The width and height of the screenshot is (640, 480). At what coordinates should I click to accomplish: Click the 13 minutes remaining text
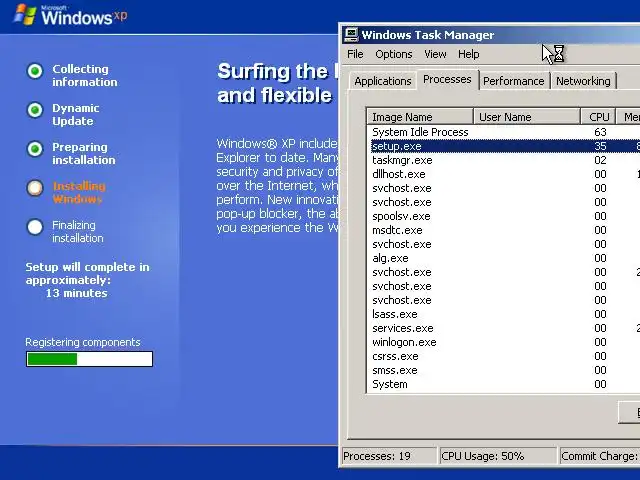(76, 293)
